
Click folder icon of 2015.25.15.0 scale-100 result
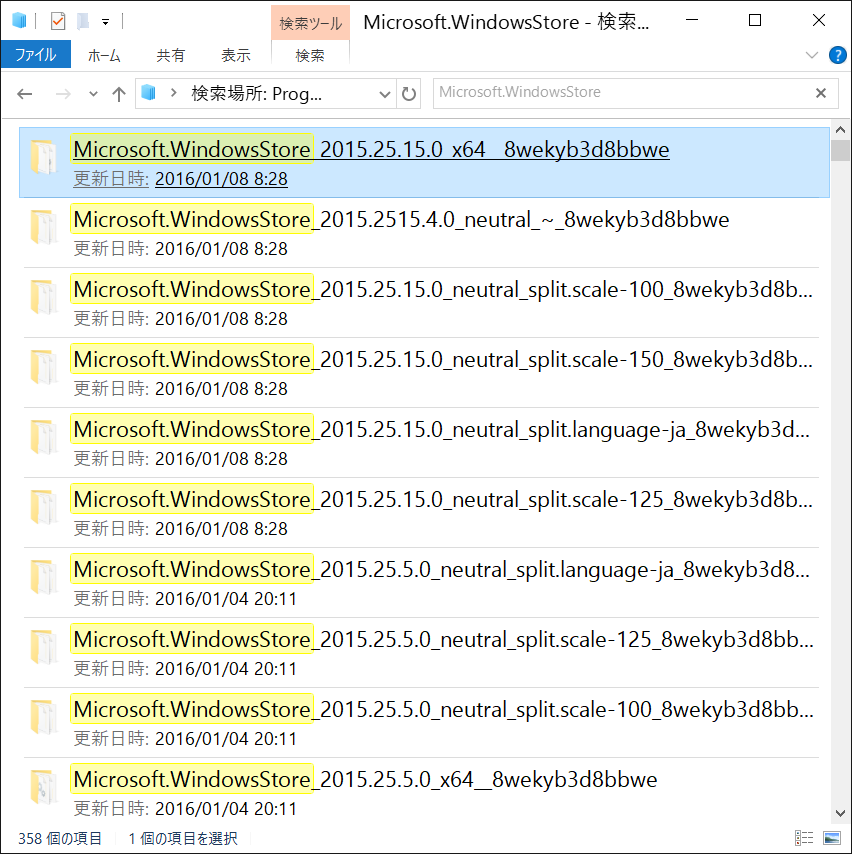44,297
